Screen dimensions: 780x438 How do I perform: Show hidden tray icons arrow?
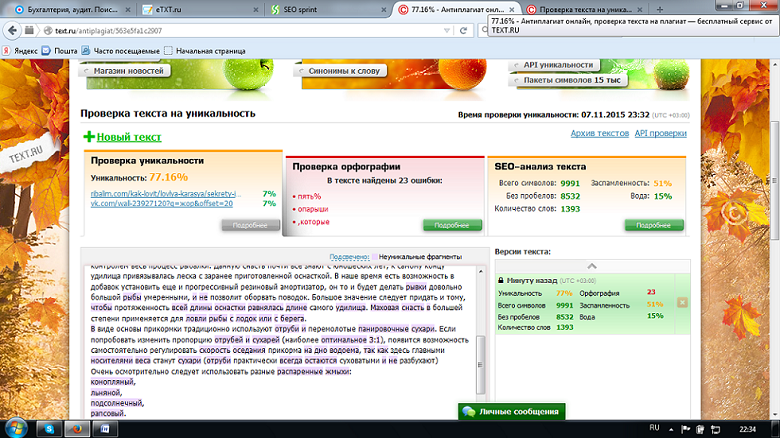coord(671,429)
